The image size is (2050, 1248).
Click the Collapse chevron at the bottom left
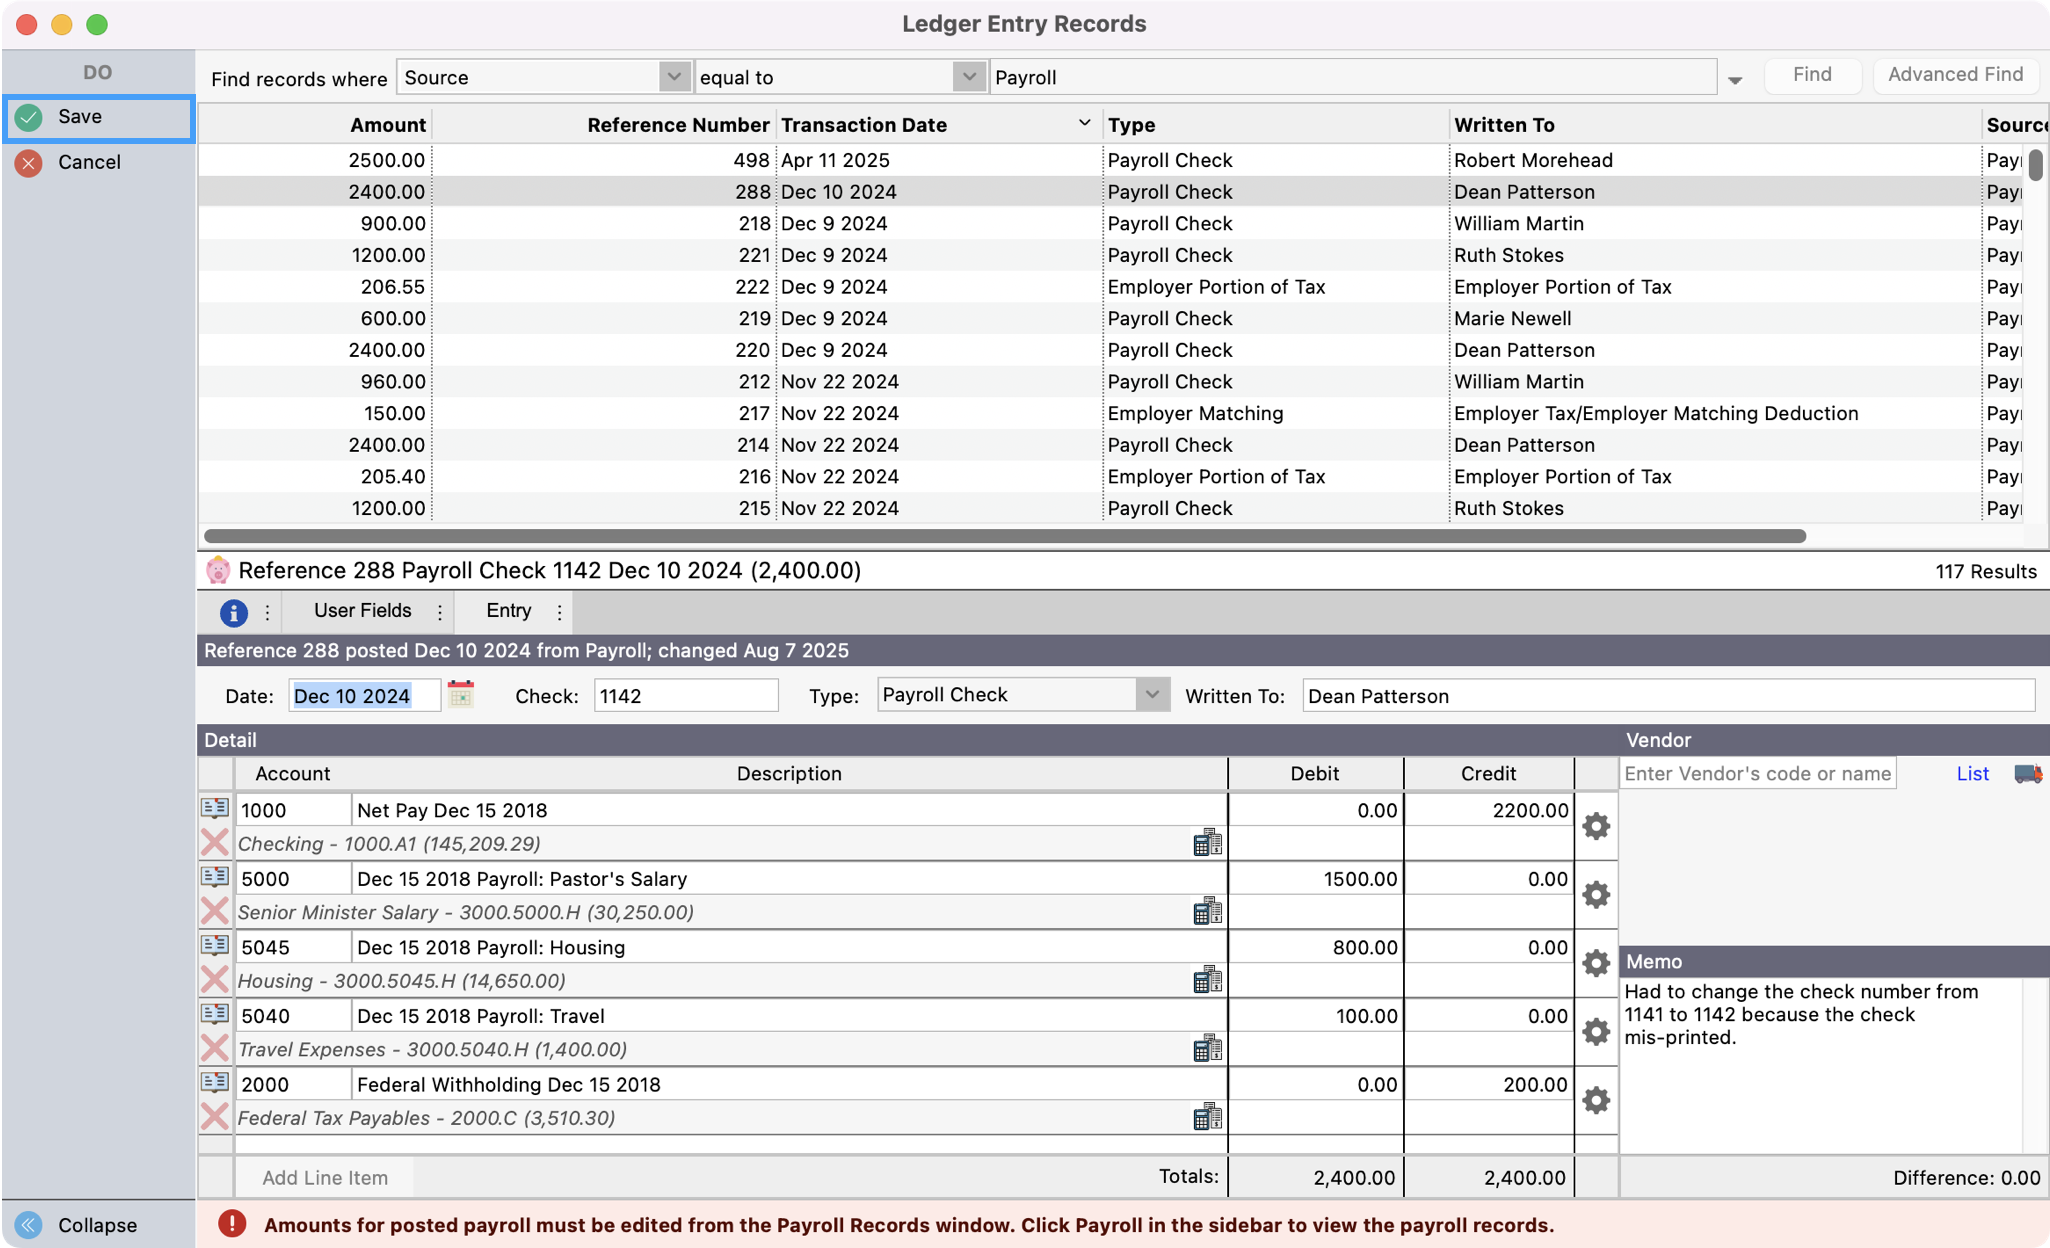coord(28,1224)
